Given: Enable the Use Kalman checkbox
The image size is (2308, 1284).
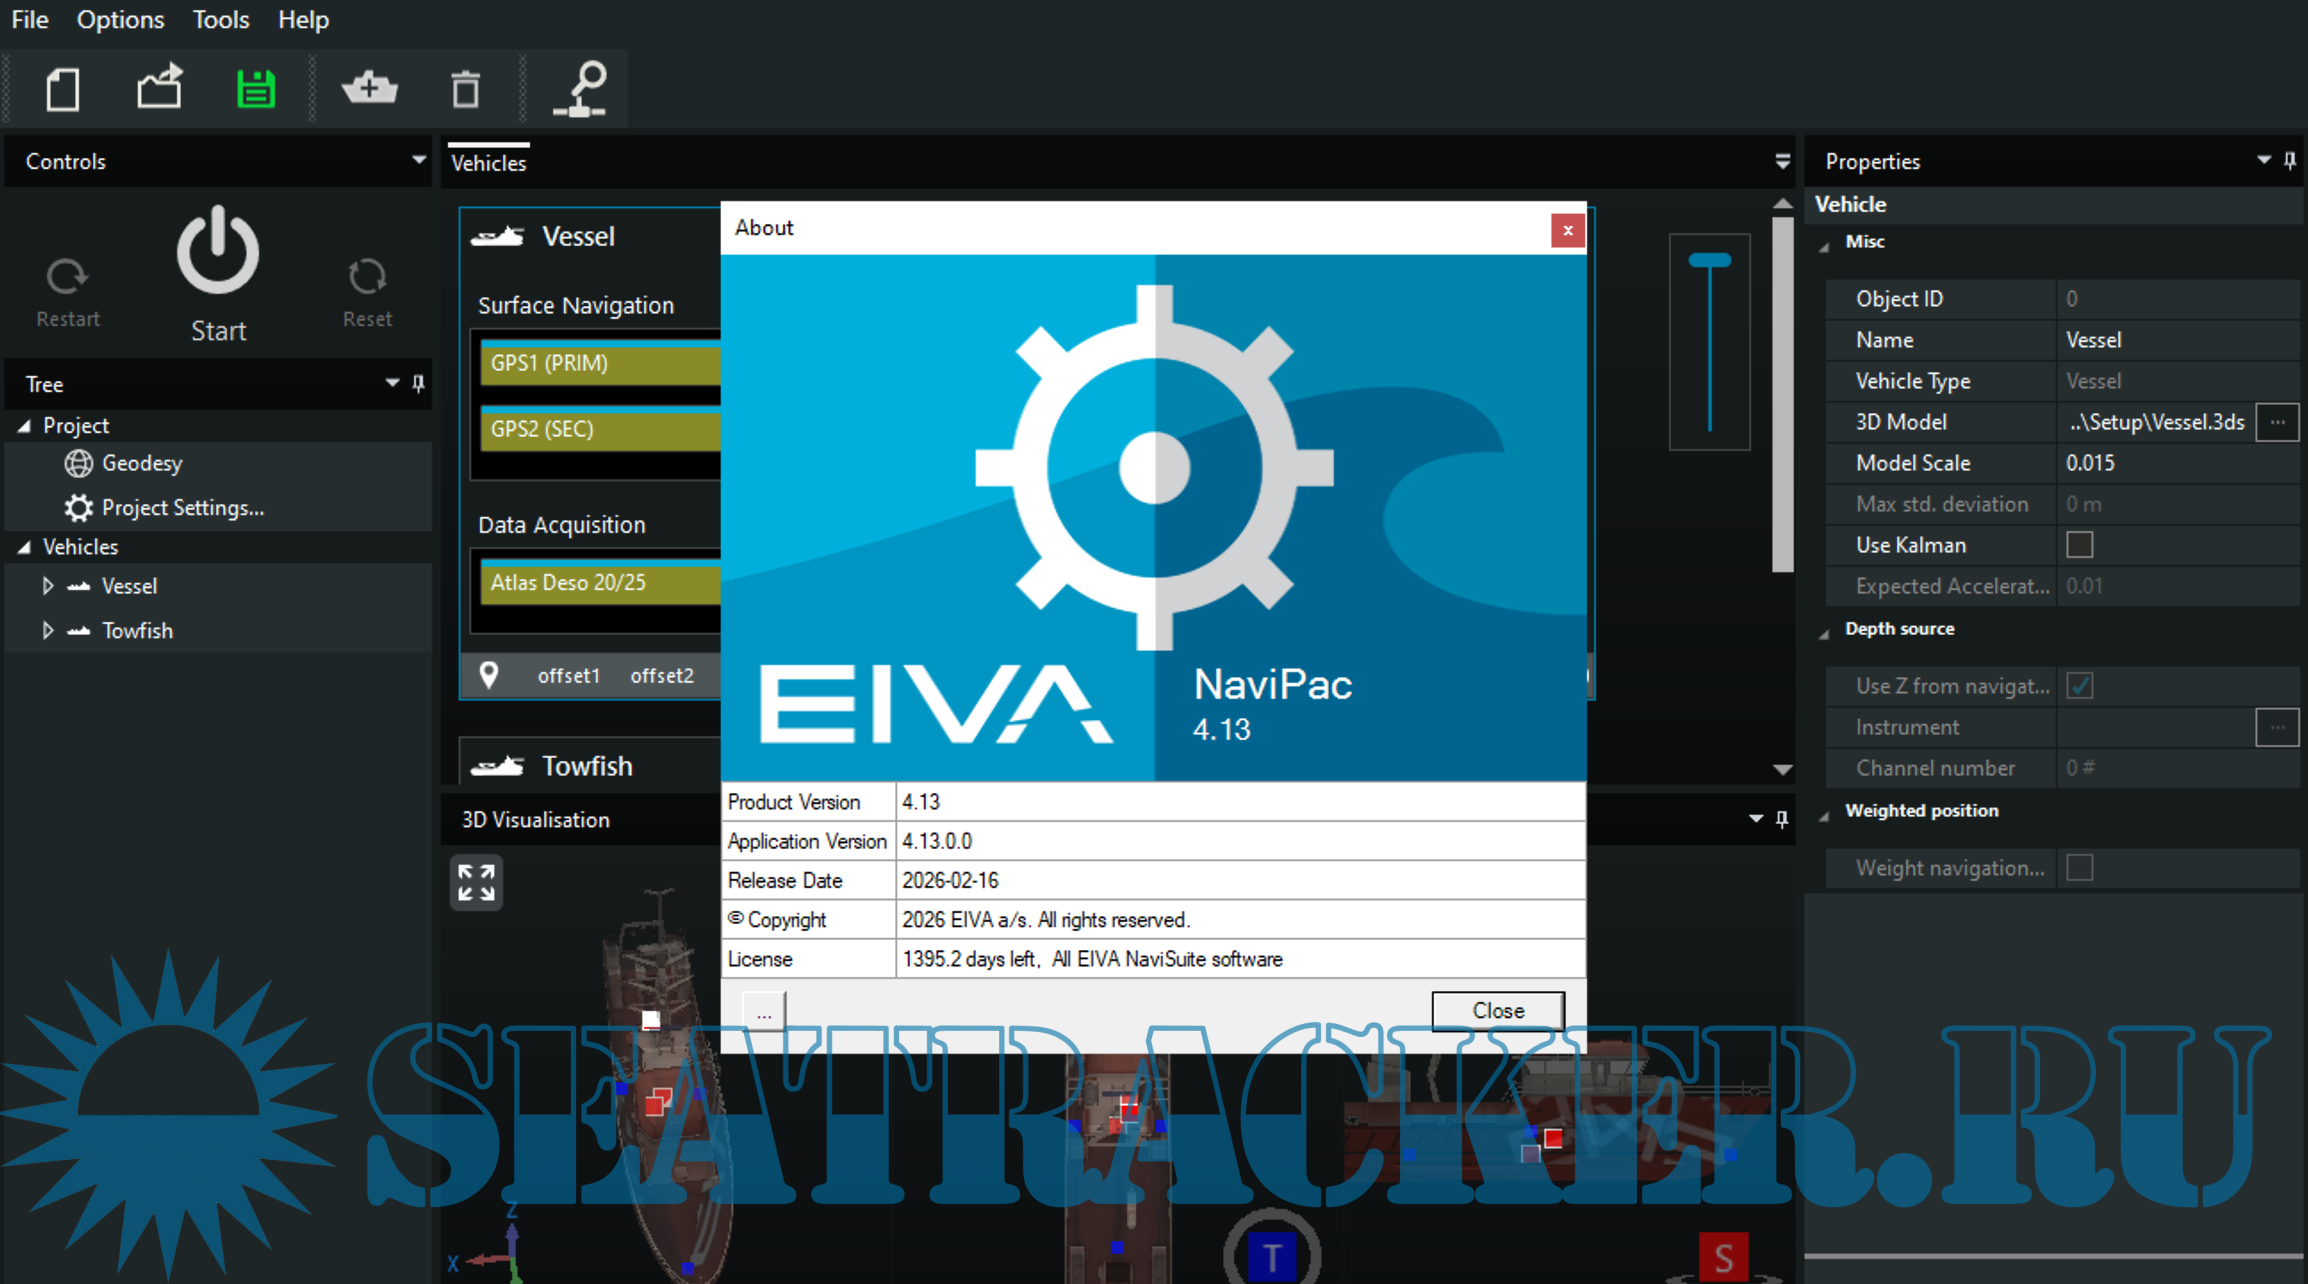Looking at the screenshot, I should click(x=2080, y=545).
